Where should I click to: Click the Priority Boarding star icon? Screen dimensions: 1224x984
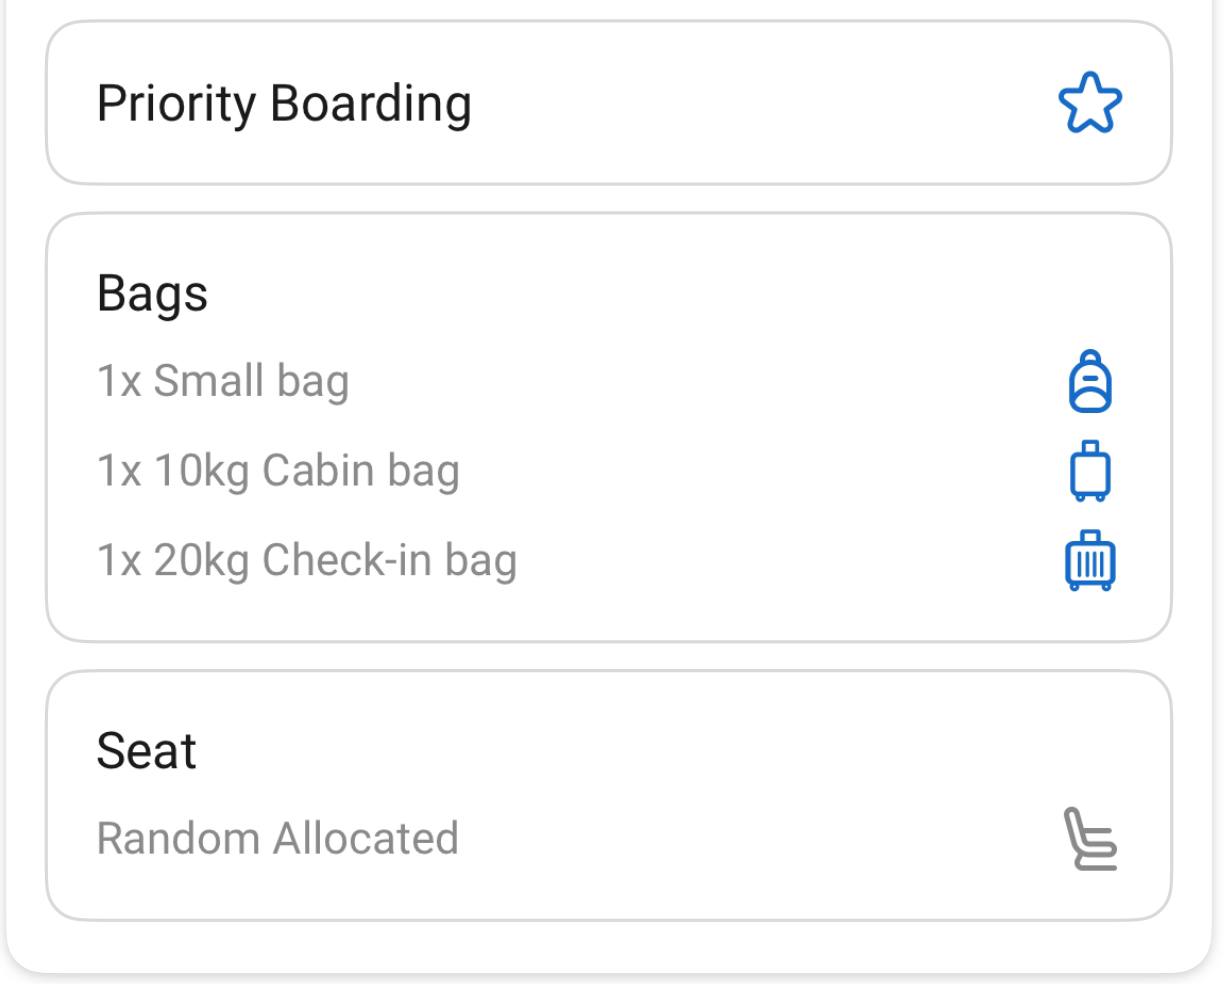tap(1090, 103)
